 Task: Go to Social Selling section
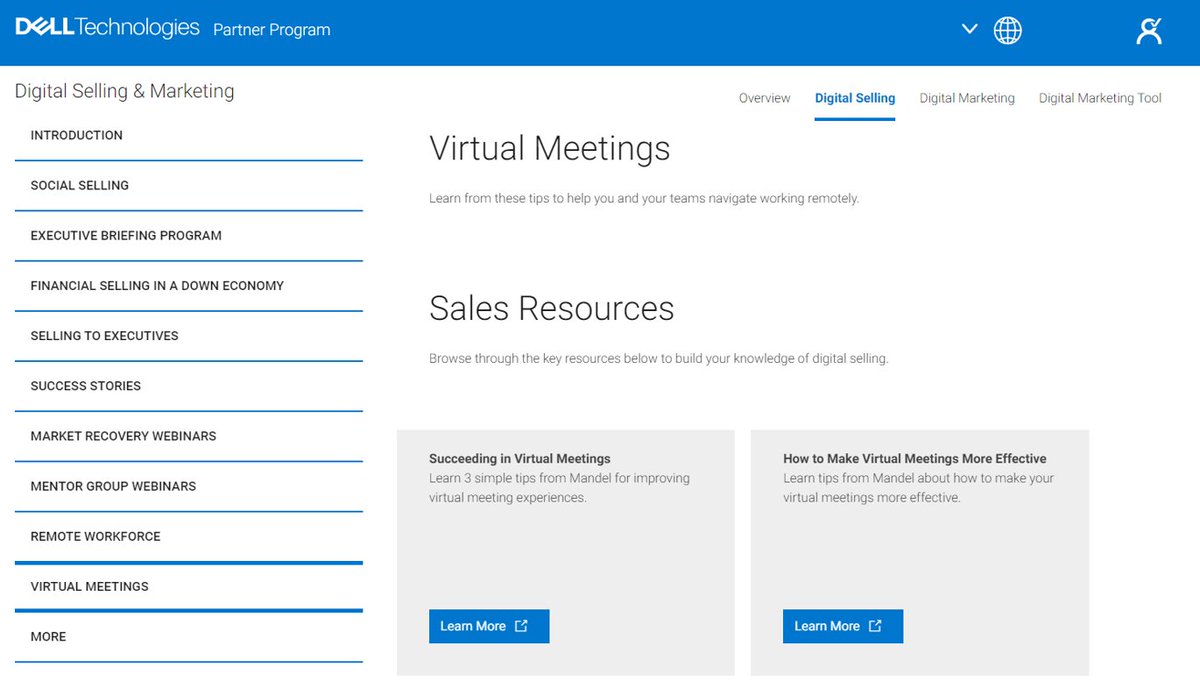pos(189,185)
